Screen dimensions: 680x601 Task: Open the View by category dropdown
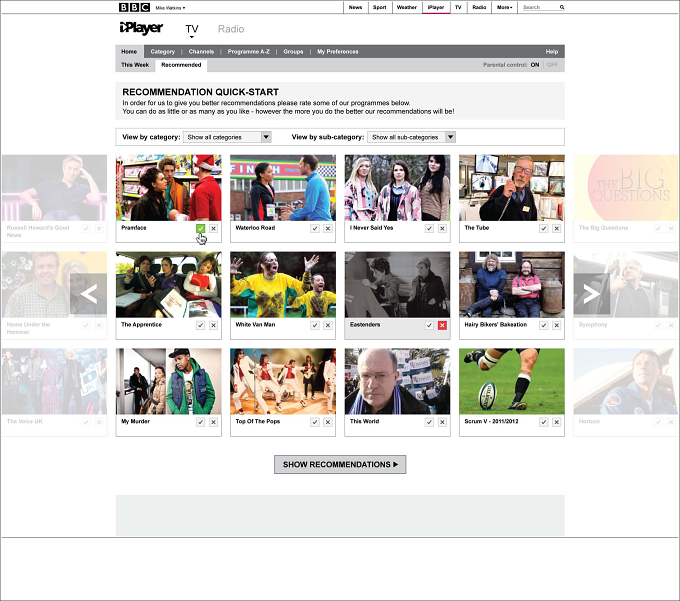227,137
